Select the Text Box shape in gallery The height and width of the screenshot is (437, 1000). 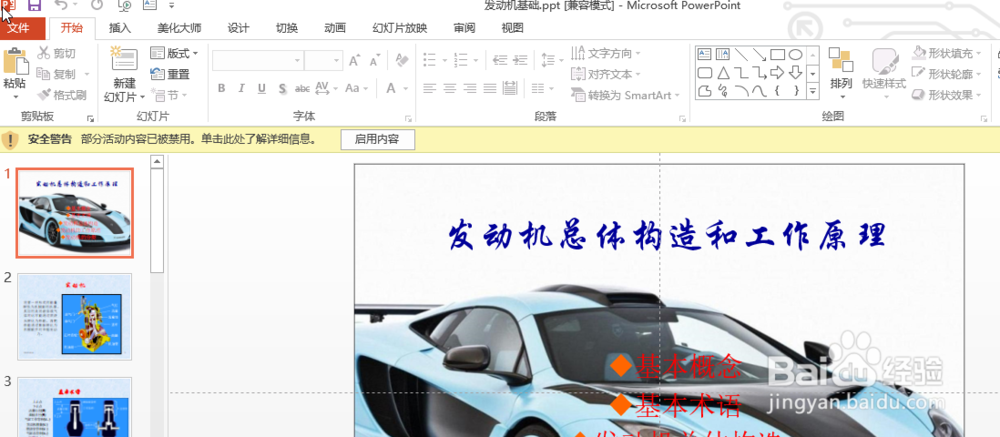[x=704, y=54]
